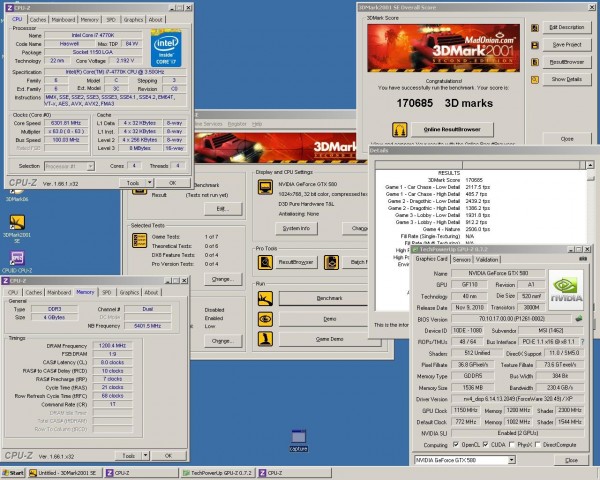
Task: Click the GPU-Z screenshot camera icon
Action: (x=583, y=259)
